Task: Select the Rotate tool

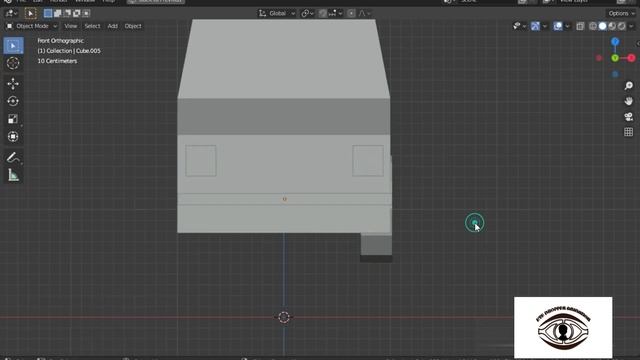Action: coord(13,101)
